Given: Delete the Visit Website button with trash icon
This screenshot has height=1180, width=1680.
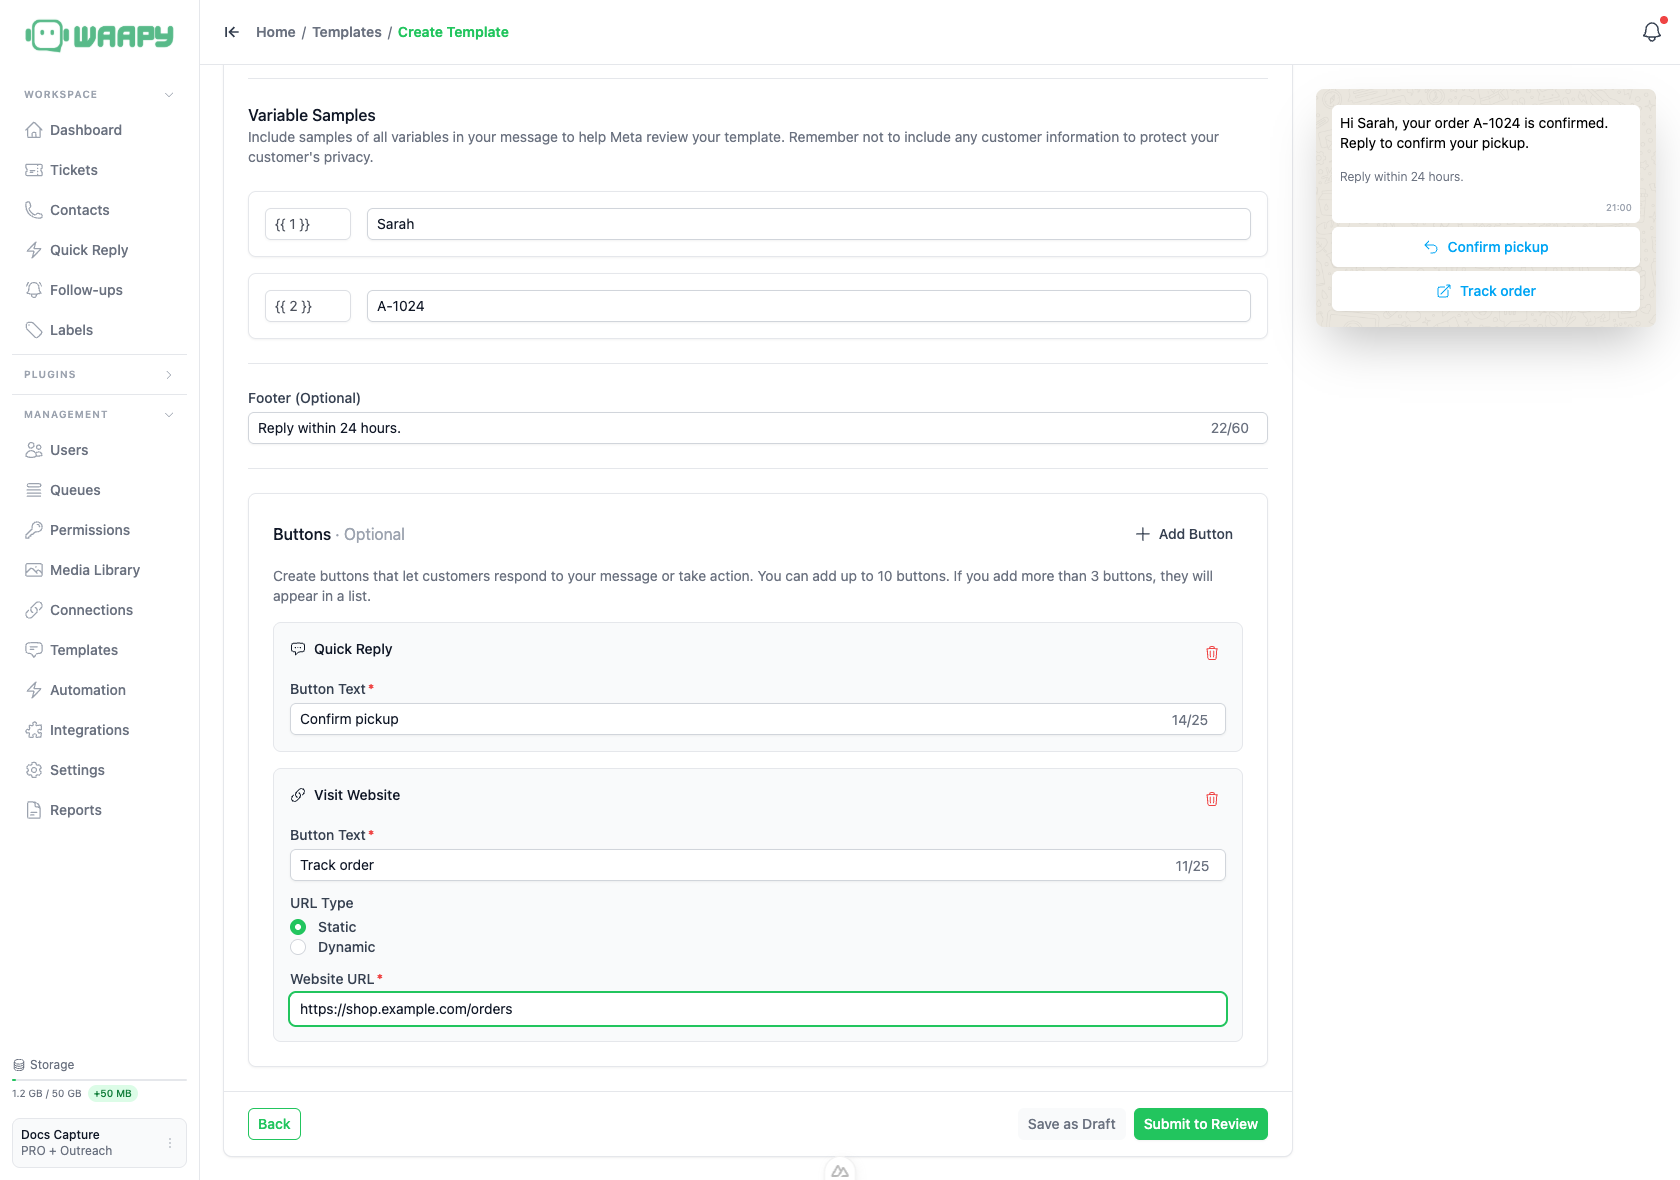Looking at the screenshot, I should [1212, 799].
